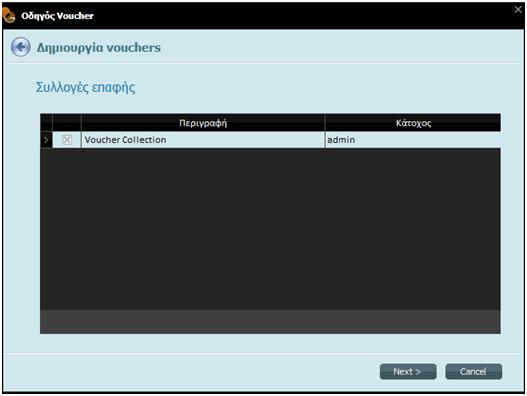Click the blank checkbox column header cell
This screenshot has height=396, width=527.
click(67, 123)
